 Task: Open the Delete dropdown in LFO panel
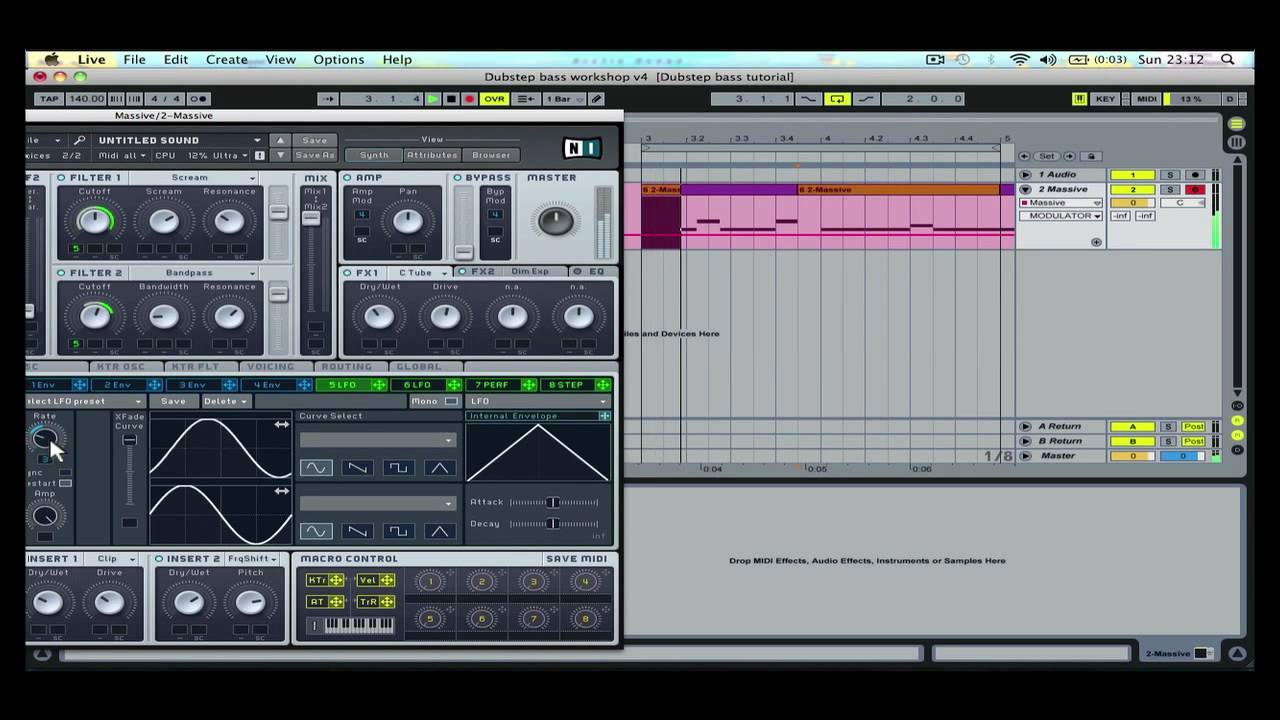pos(226,402)
